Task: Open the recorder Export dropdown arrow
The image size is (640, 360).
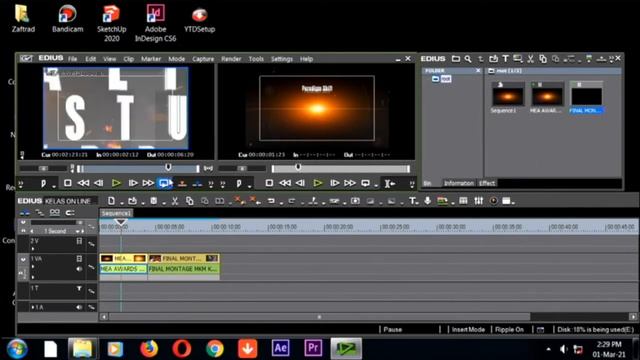Action: click(376, 186)
